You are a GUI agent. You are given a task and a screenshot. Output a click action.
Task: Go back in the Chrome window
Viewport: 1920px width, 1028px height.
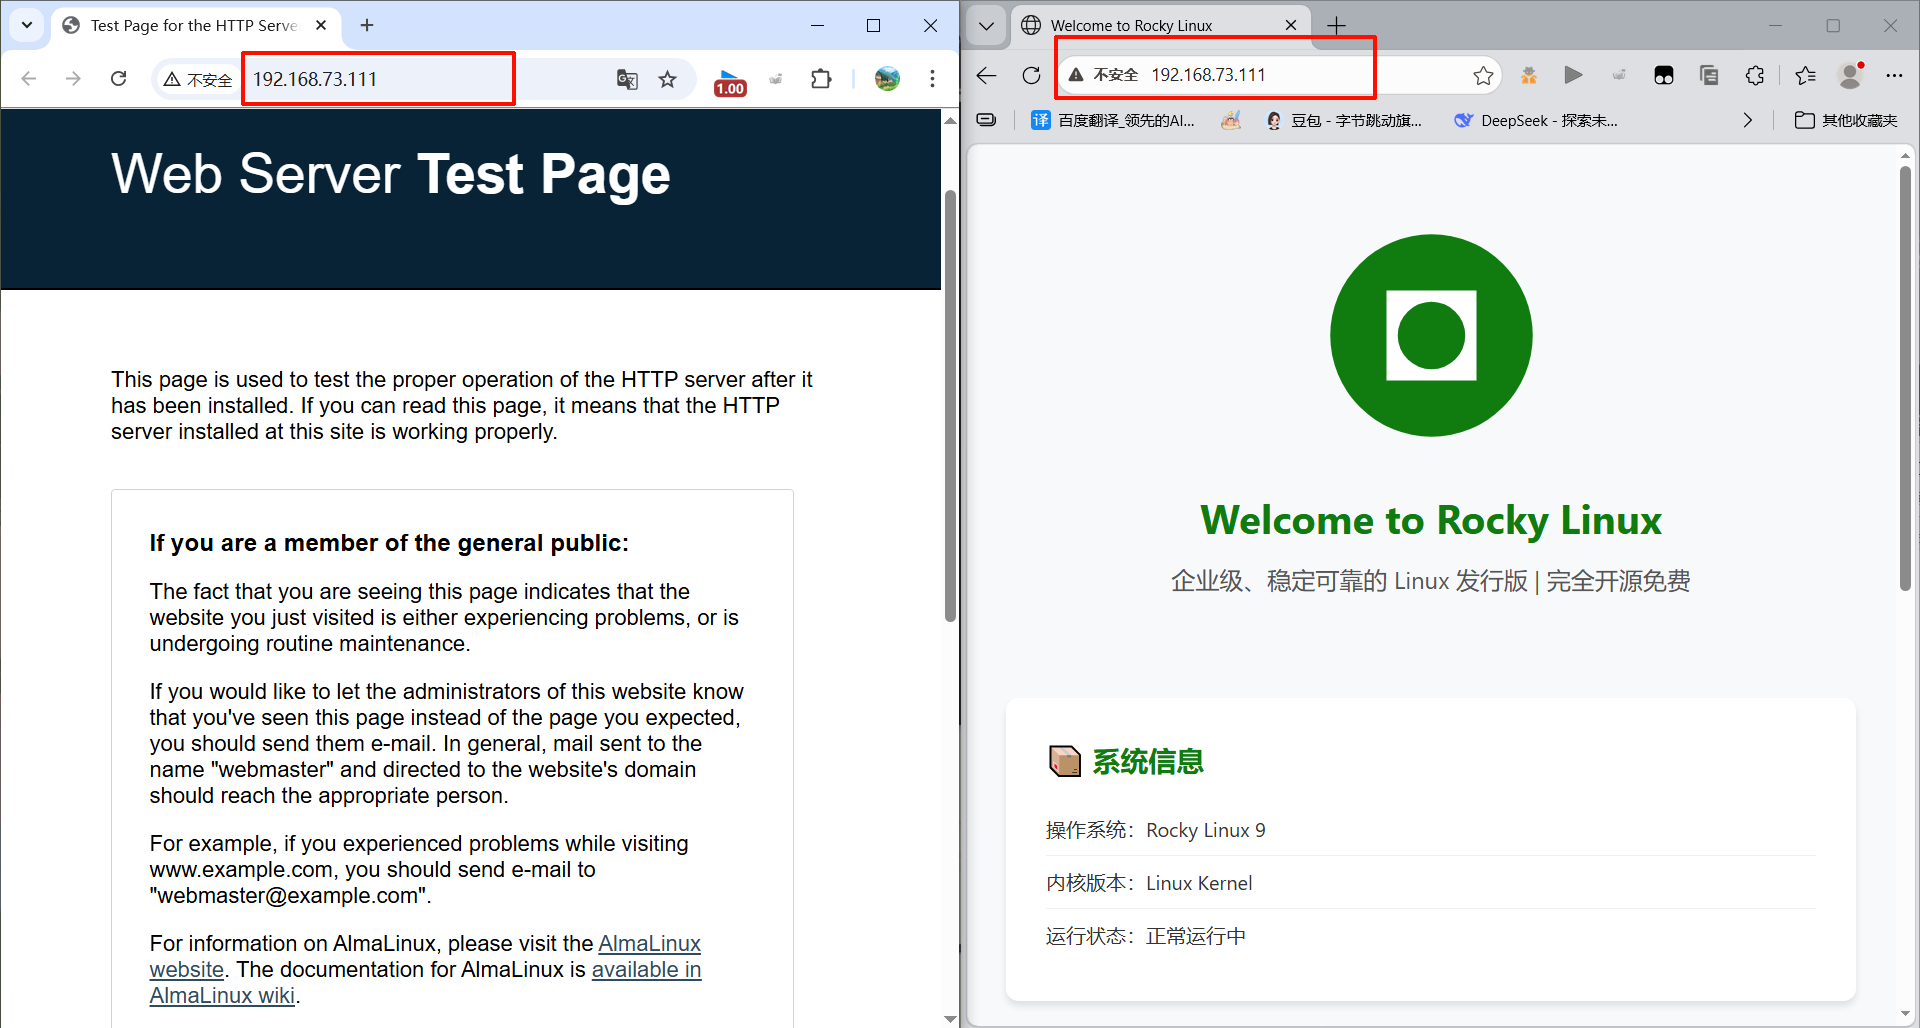29,79
